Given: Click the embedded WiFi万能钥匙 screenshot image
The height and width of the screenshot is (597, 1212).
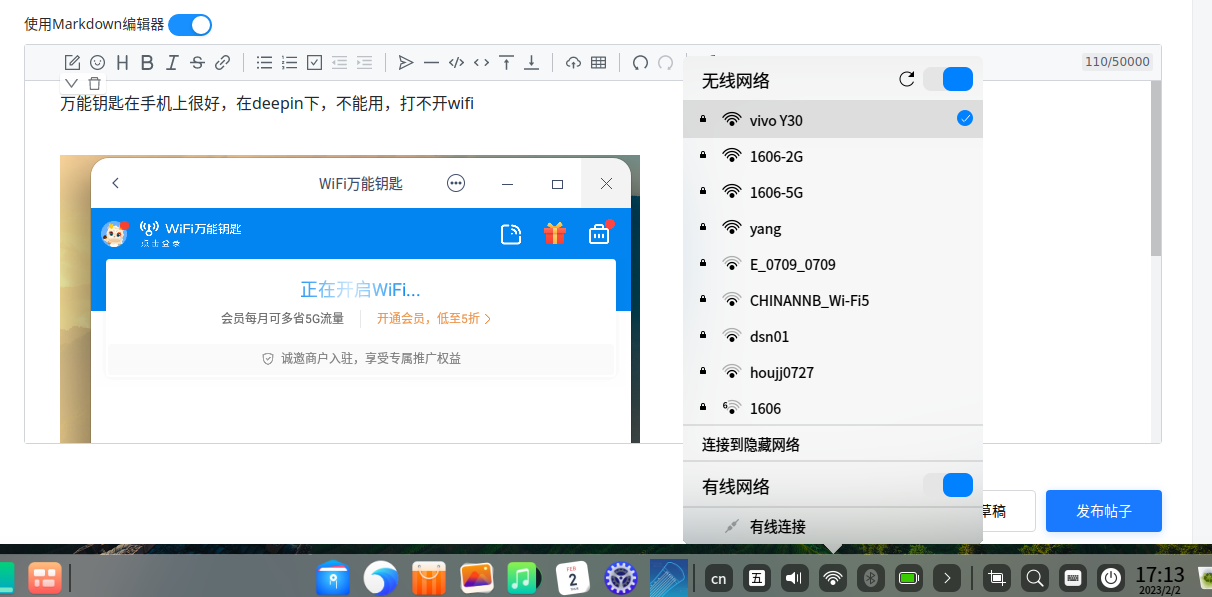Looking at the screenshot, I should point(350,299).
